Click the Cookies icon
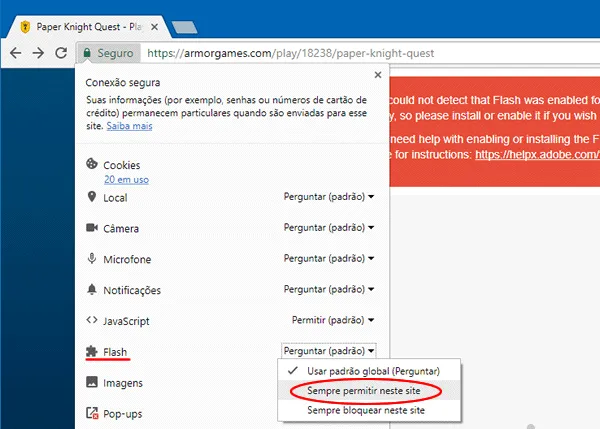The height and width of the screenshot is (429, 600). pyautogui.click(x=92, y=164)
